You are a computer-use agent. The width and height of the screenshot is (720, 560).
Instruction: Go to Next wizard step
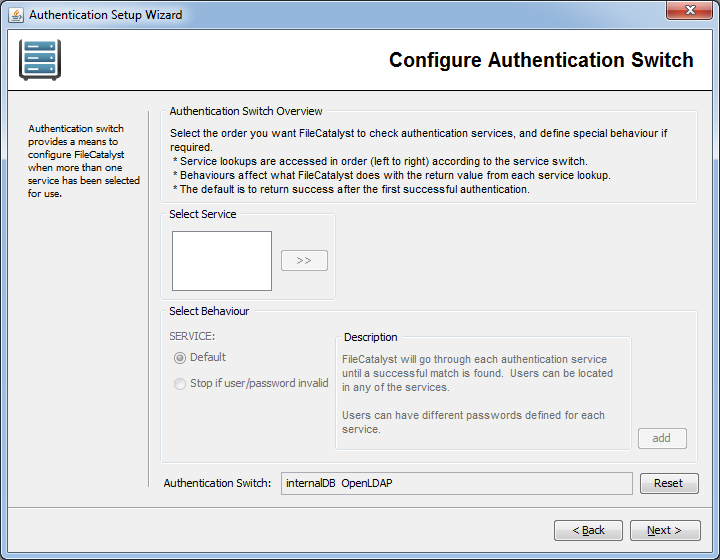665,530
